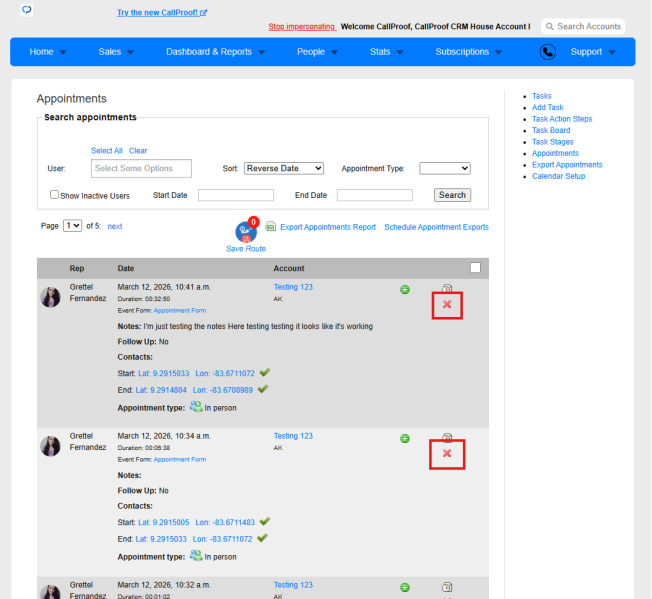
Task: Delete the 10:41 a.m. appointment with red X
Action: pos(447,305)
